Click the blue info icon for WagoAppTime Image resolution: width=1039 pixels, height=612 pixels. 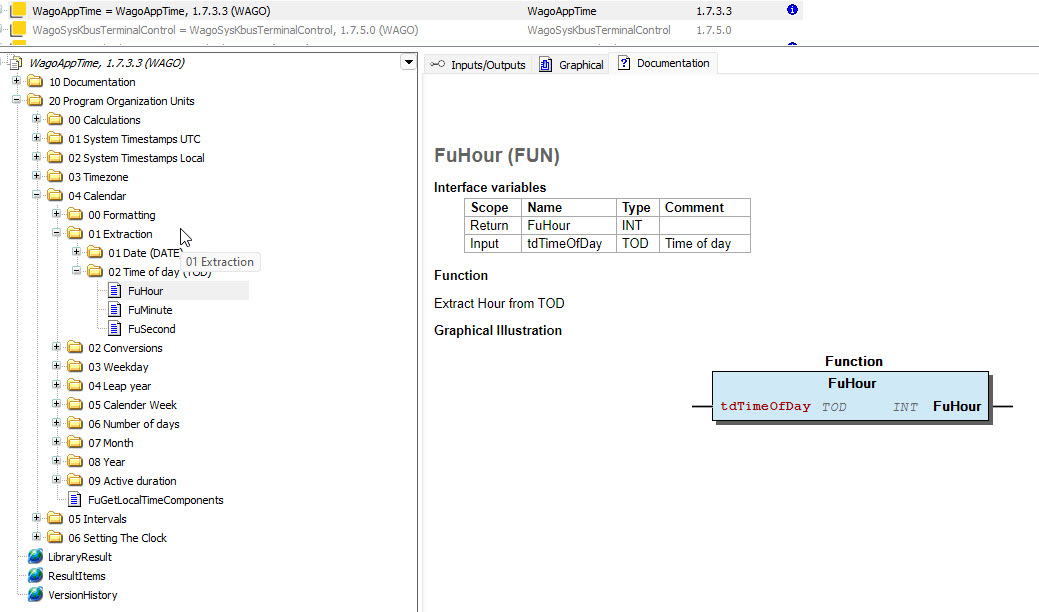click(792, 10)
